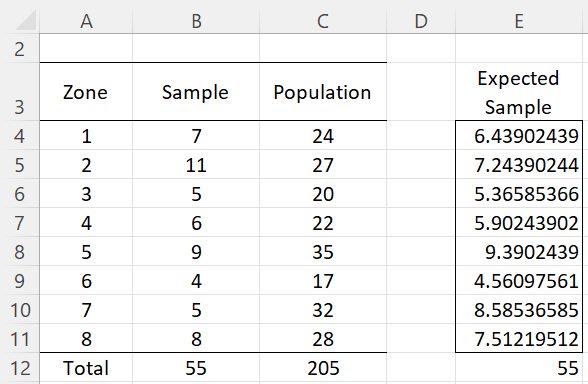588x384 pixels.
Task: Click the Total label cell
Action: (x=86, y=368)
